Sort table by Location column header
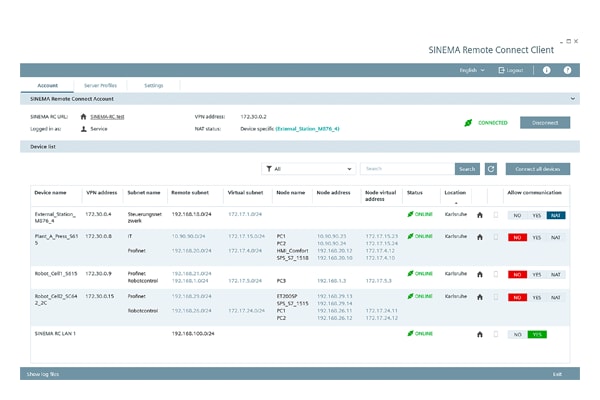This screenshot has width=600, height=400. [x=455, y=191]
